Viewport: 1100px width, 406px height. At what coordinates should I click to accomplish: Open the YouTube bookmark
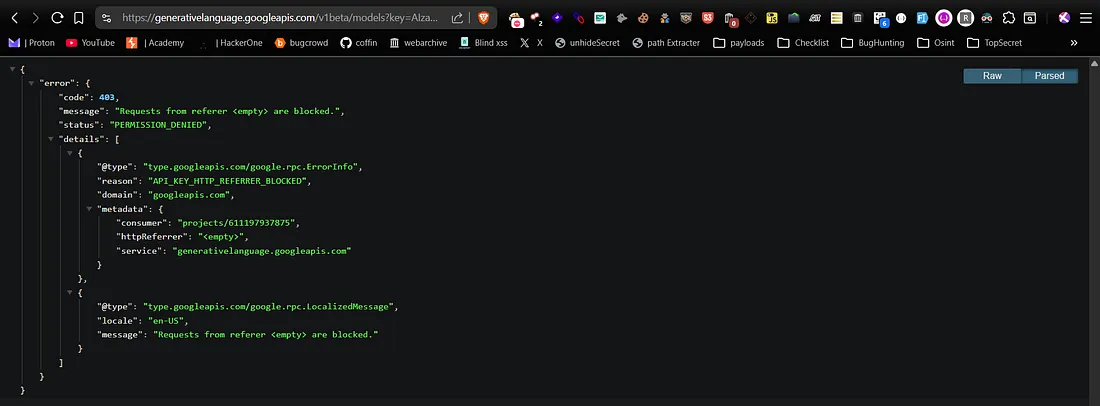click(x=90, y=43)
